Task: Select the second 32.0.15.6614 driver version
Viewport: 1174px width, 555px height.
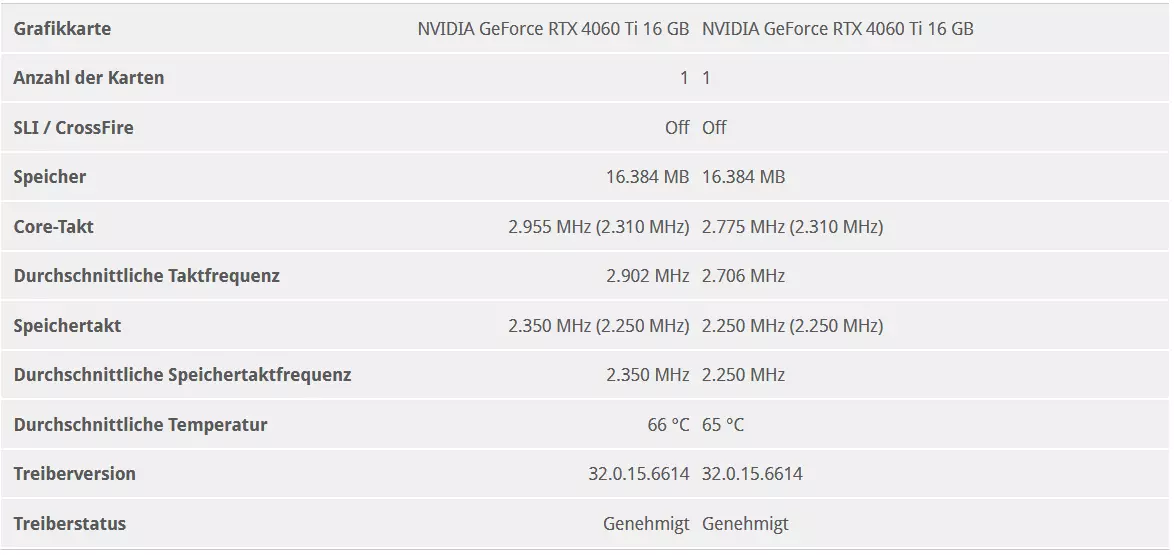Action: point(752,473)
